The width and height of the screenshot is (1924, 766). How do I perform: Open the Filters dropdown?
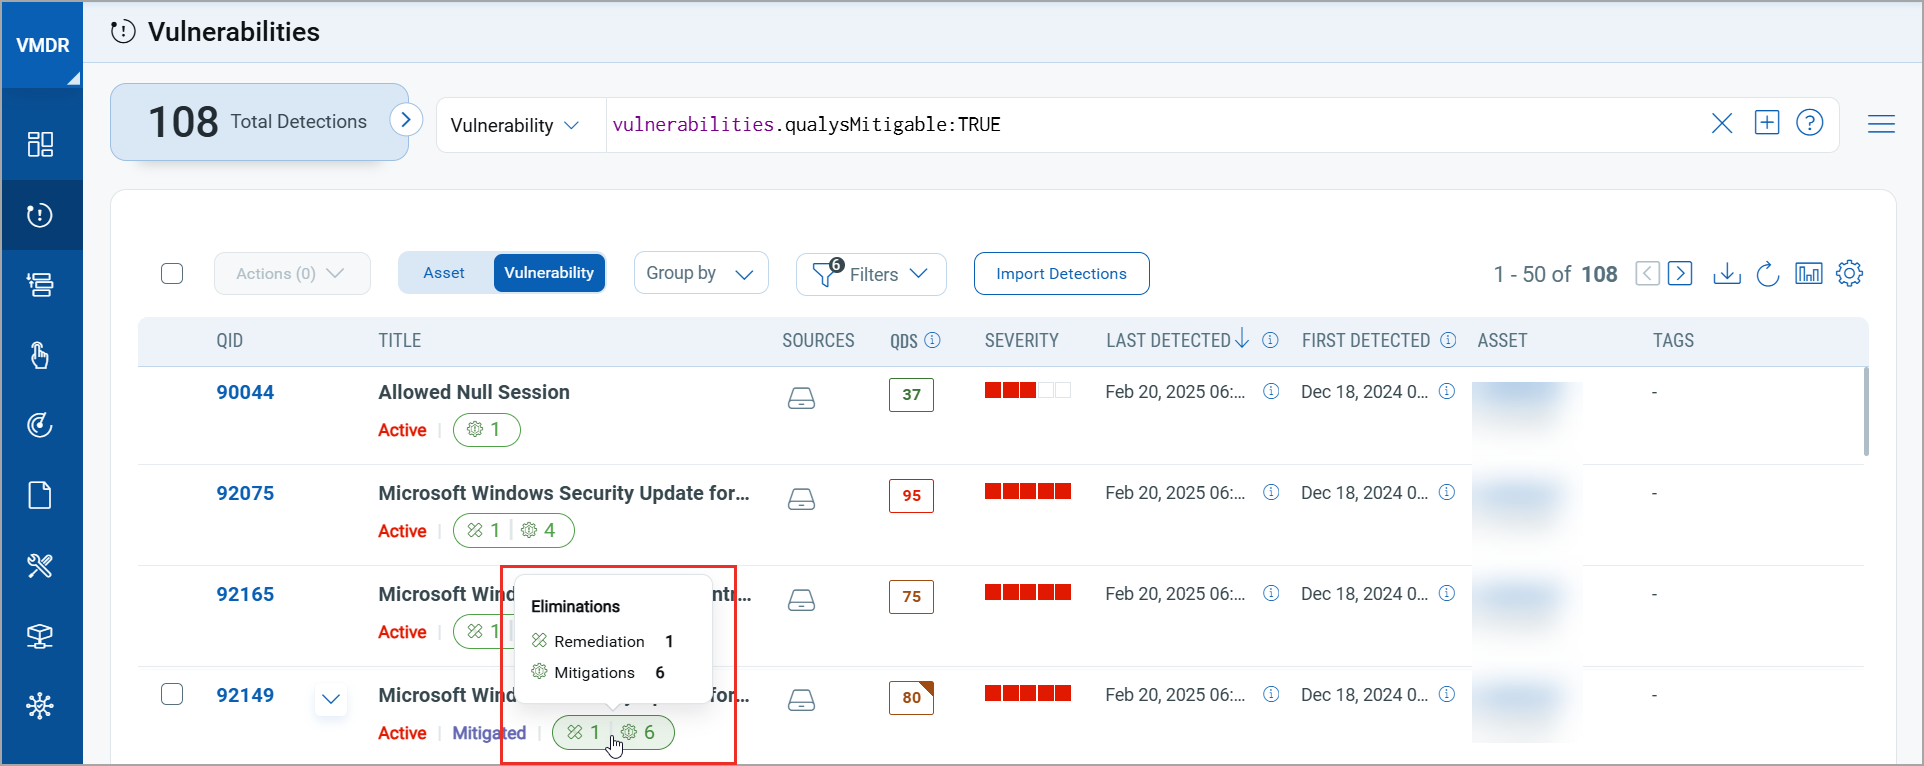pyautogui.click(x=871, y=273)
